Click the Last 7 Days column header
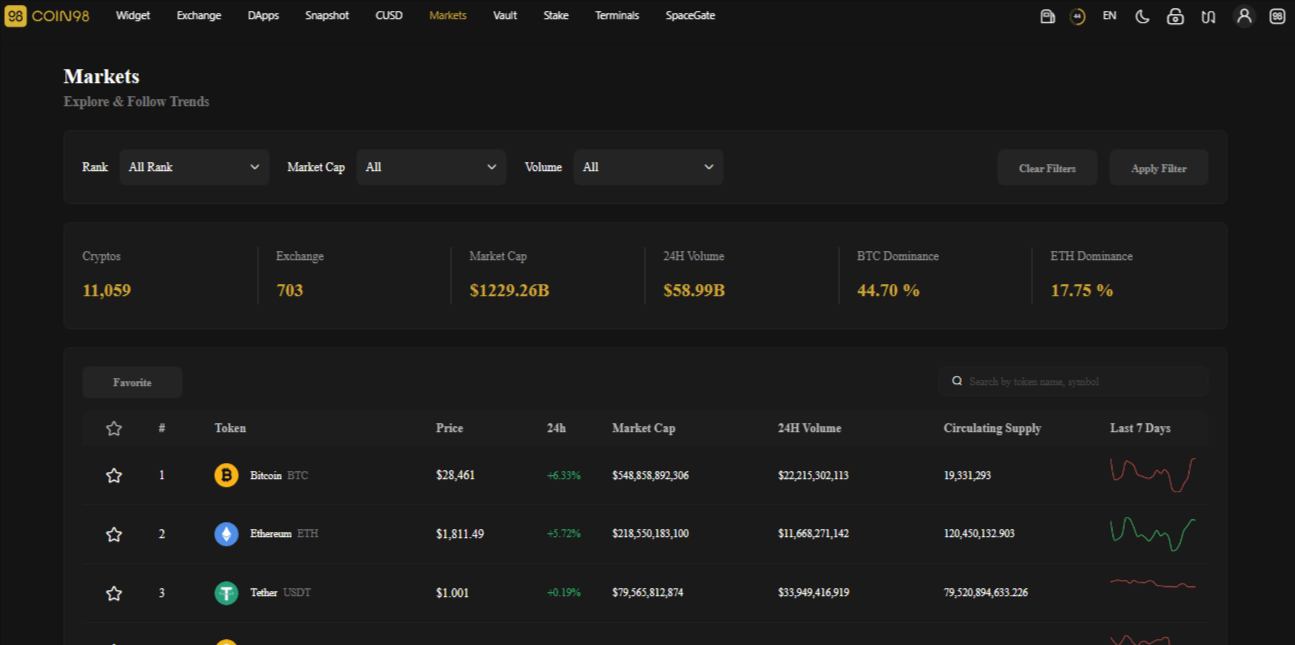 pyautogui.click(x=1140, y=428)
